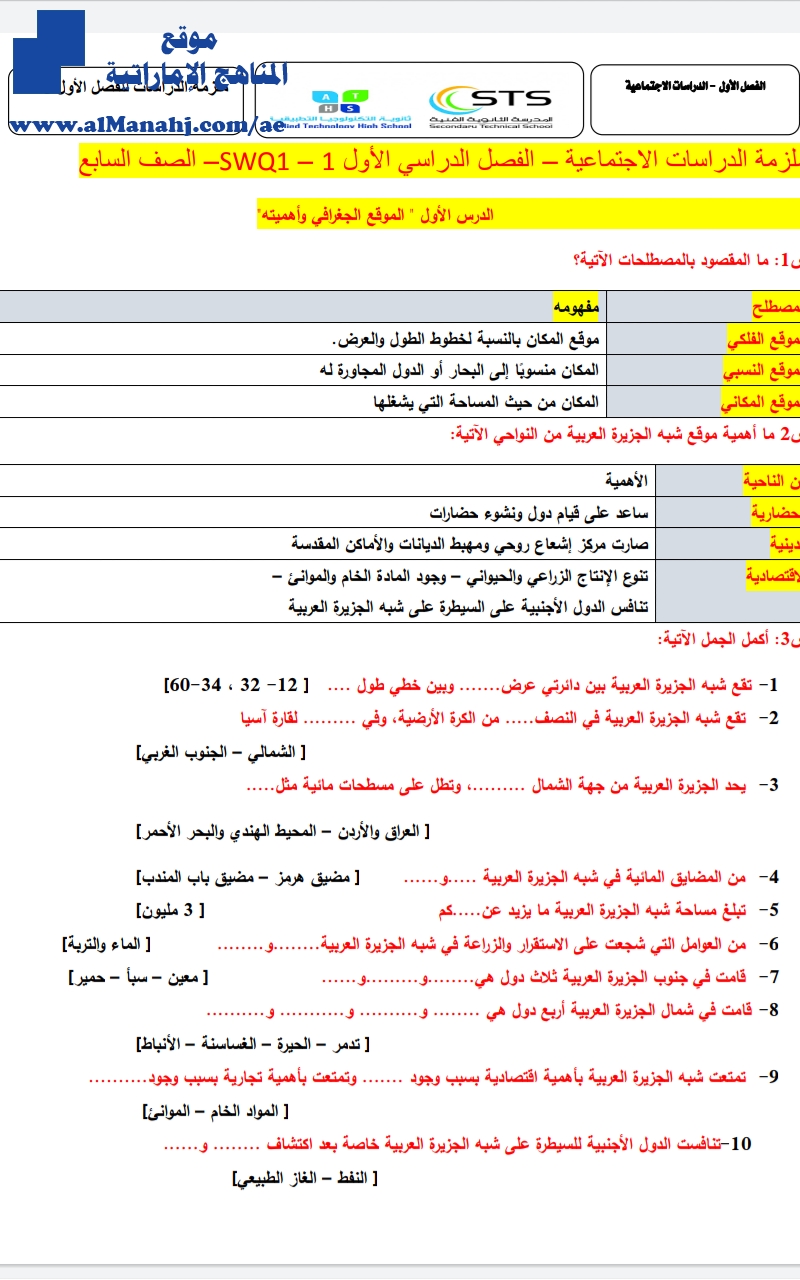
Task: Select answer '[ مضيق هرمز – مضيق باب المندب]'
Action: pos(249,877)
